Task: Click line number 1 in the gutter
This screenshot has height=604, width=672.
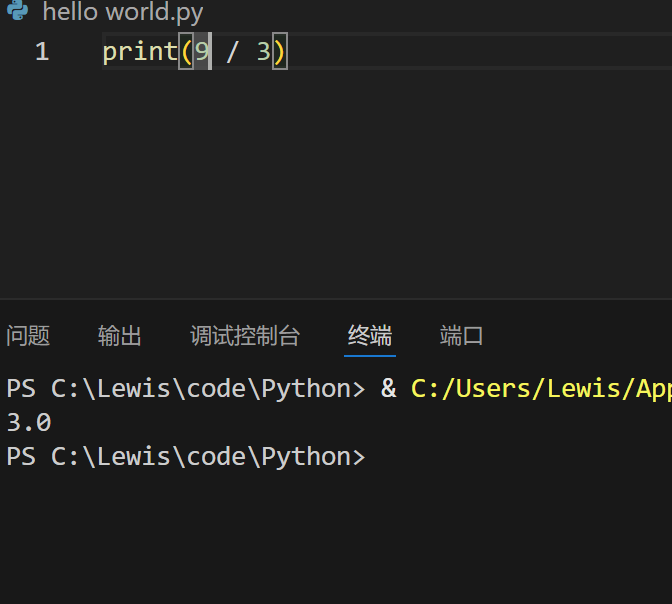Action: coord(42,52)
